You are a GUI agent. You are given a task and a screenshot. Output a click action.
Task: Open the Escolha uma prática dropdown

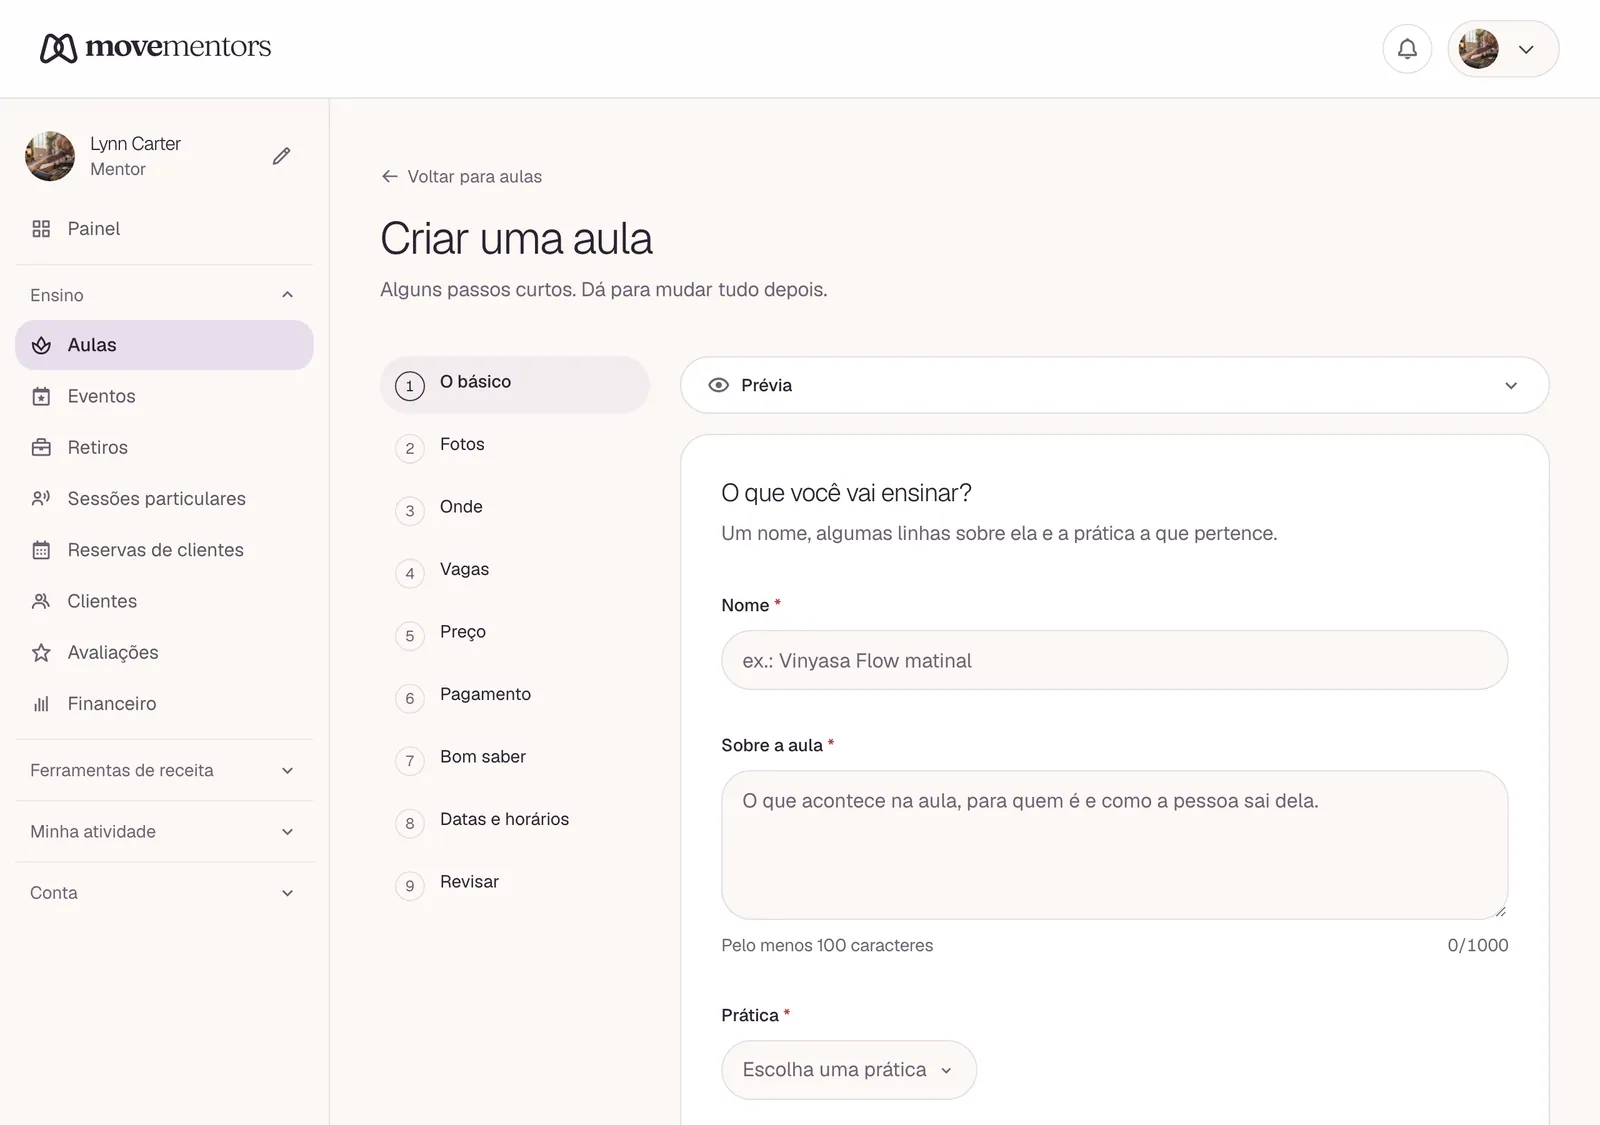(849, 1070)
